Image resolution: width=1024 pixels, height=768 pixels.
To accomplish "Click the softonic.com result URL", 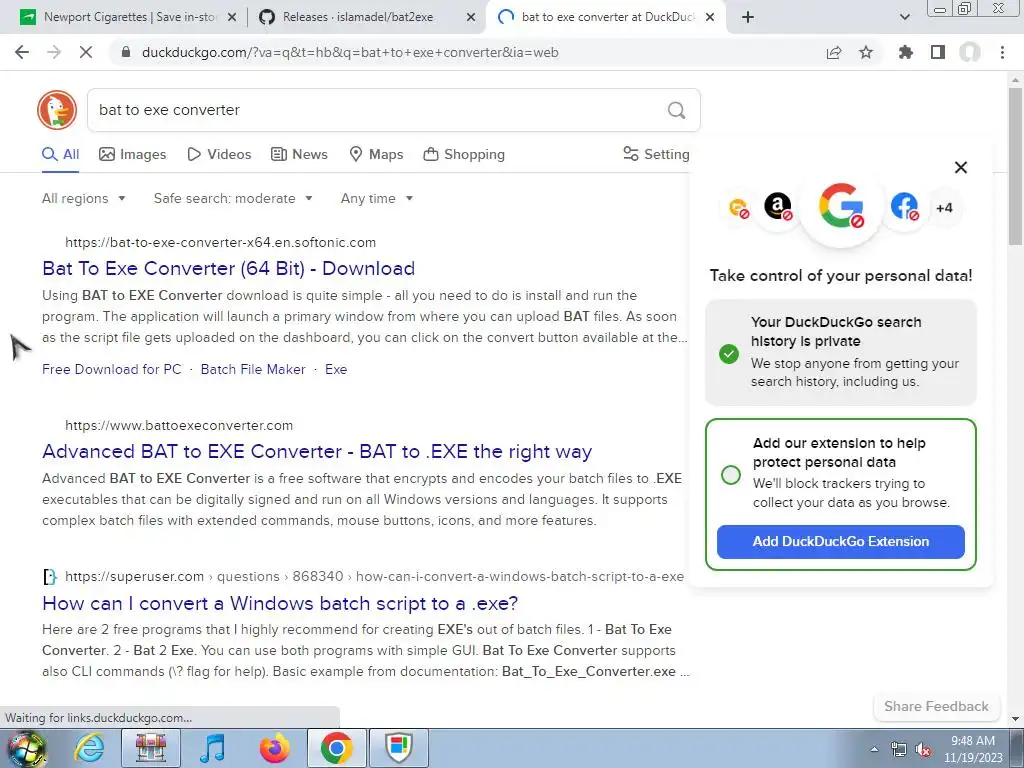I will pos(221,242).
